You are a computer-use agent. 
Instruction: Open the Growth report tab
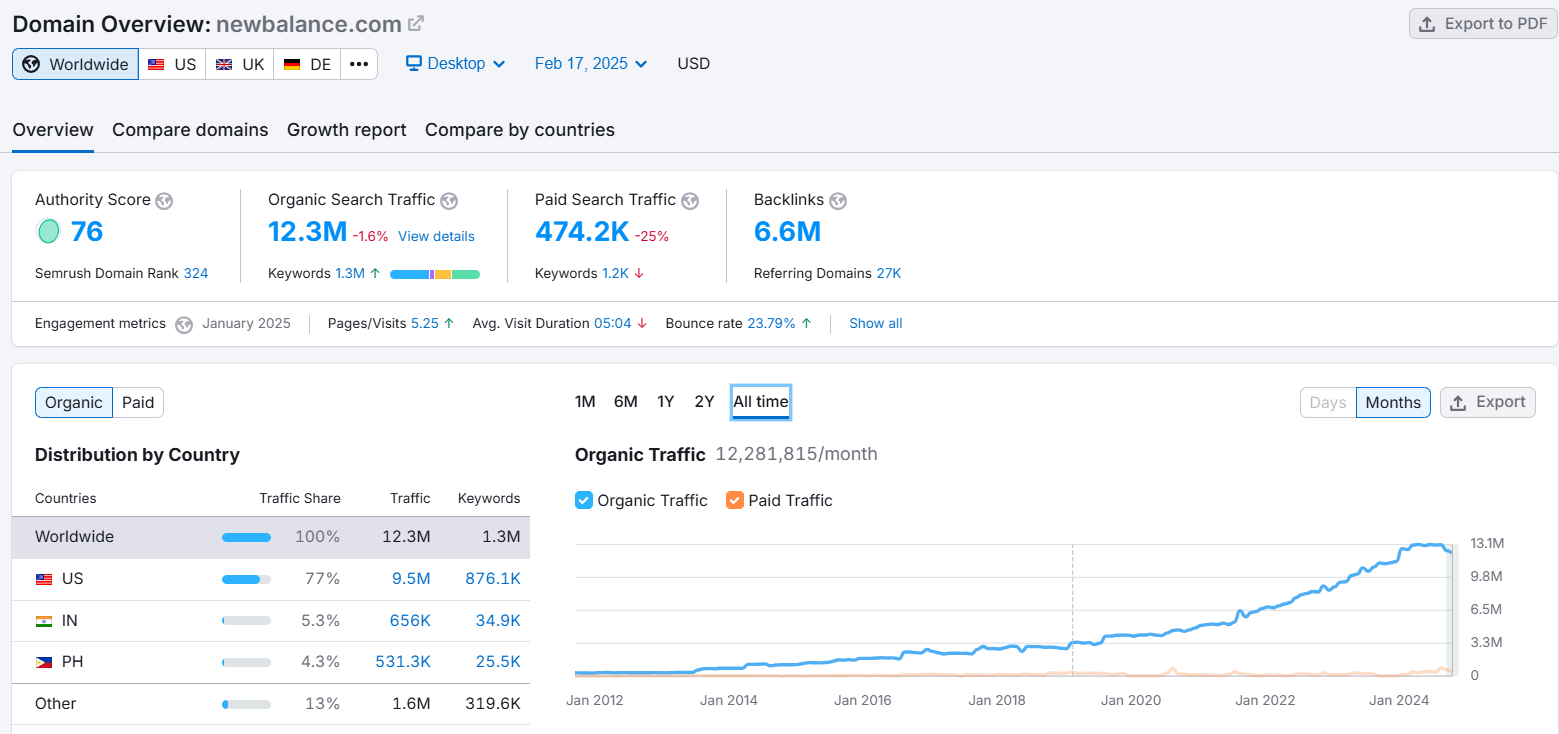coord(346,130)
